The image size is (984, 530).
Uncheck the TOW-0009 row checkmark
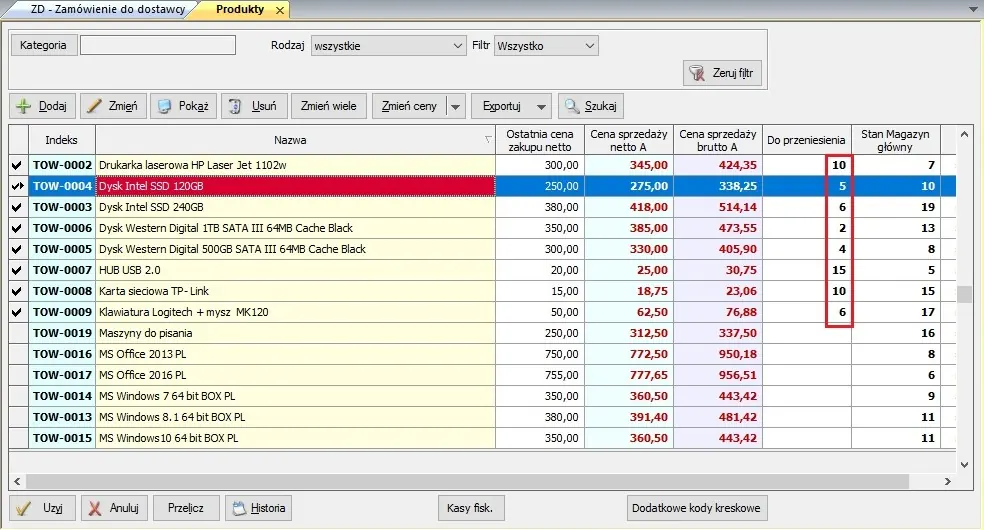(17, 312)
